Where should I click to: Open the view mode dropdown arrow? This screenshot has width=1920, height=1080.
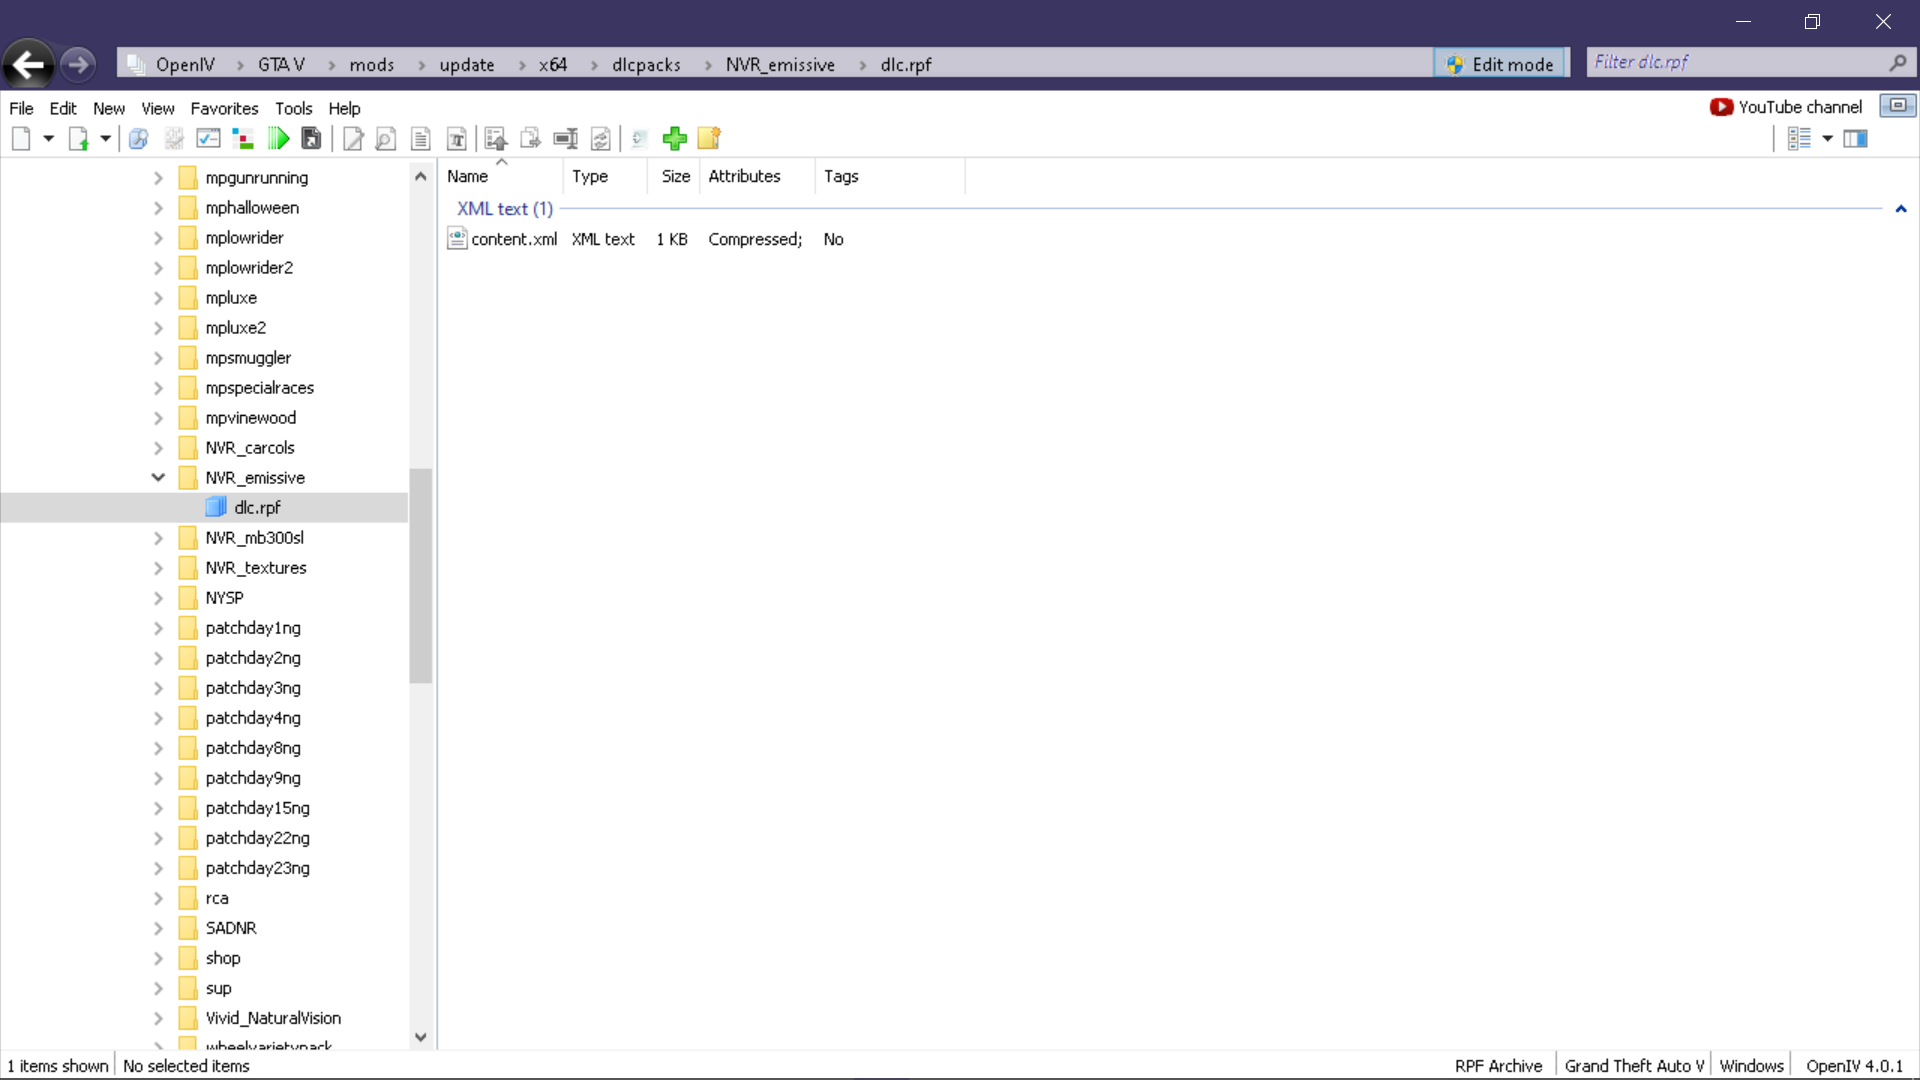[1827, 139]
